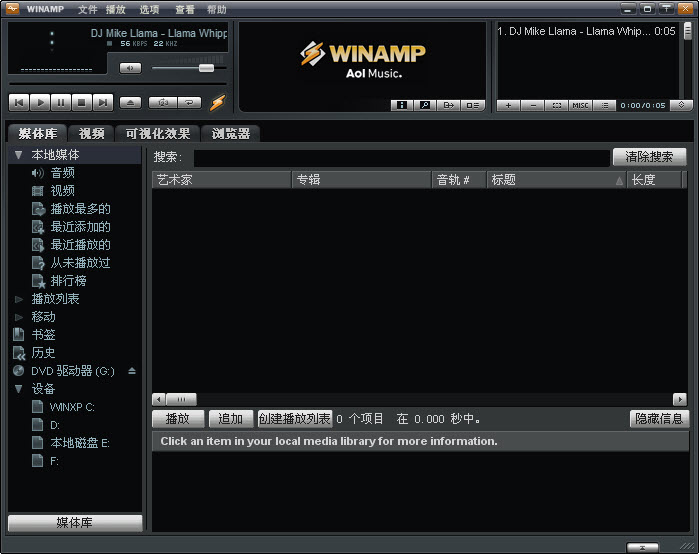Image resolution: width=699 pixels, height=554 pixels.
Task: Select the D: device
Action: [x=54, y=425]
